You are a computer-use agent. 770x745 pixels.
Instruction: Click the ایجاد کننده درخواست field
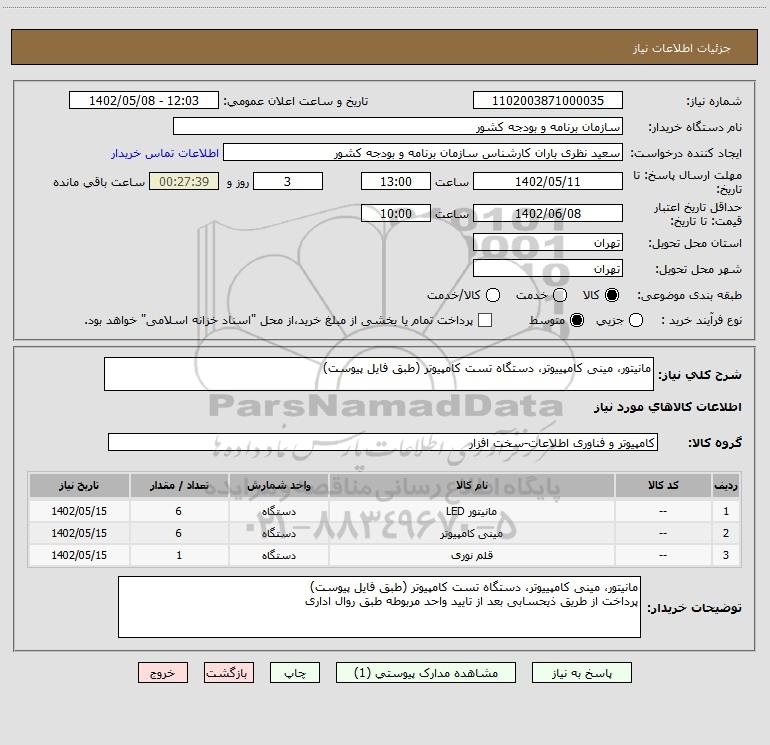[423, 153]
